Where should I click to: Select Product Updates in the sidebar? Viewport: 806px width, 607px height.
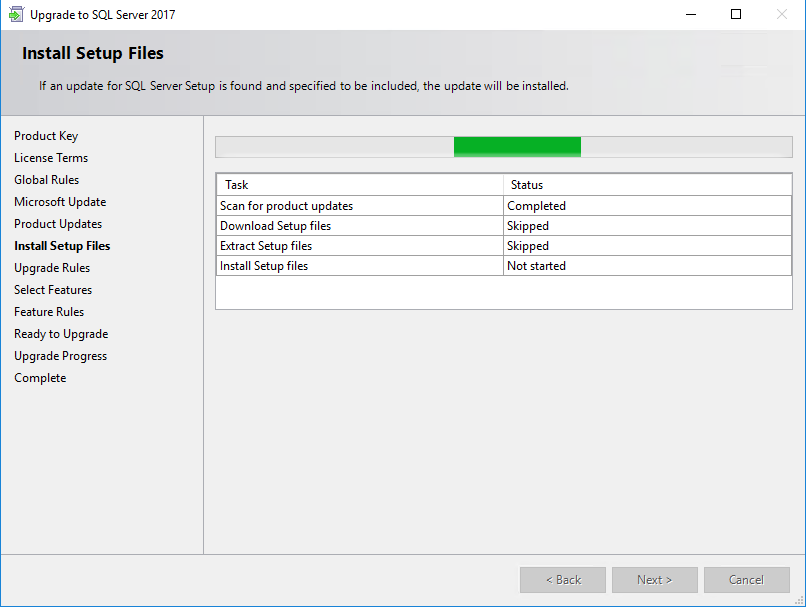pyautogui.click(x=58, y=224)
